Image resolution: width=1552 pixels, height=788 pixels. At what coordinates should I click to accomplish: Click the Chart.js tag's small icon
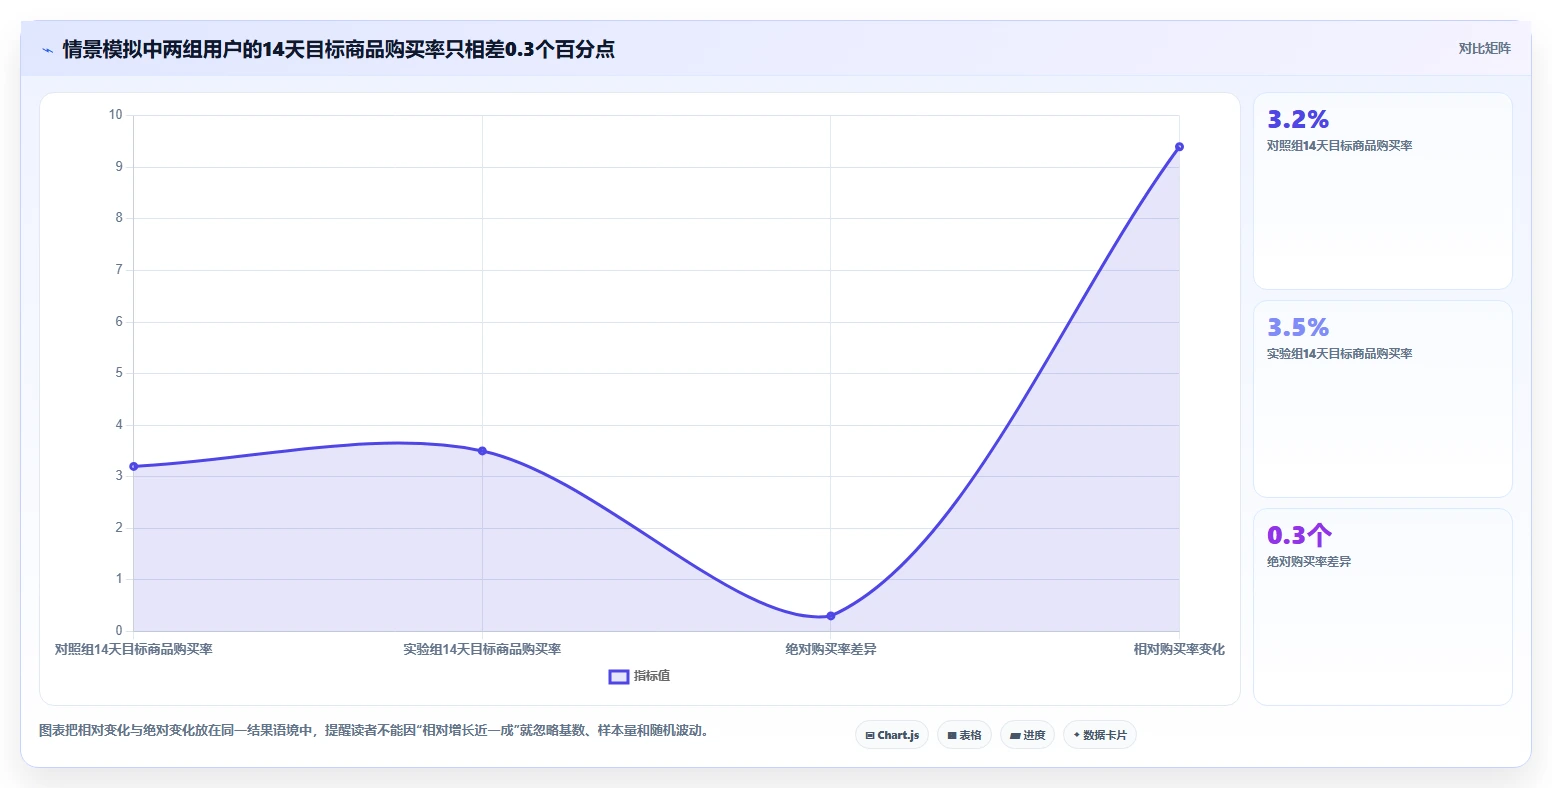tap(870, 735)
